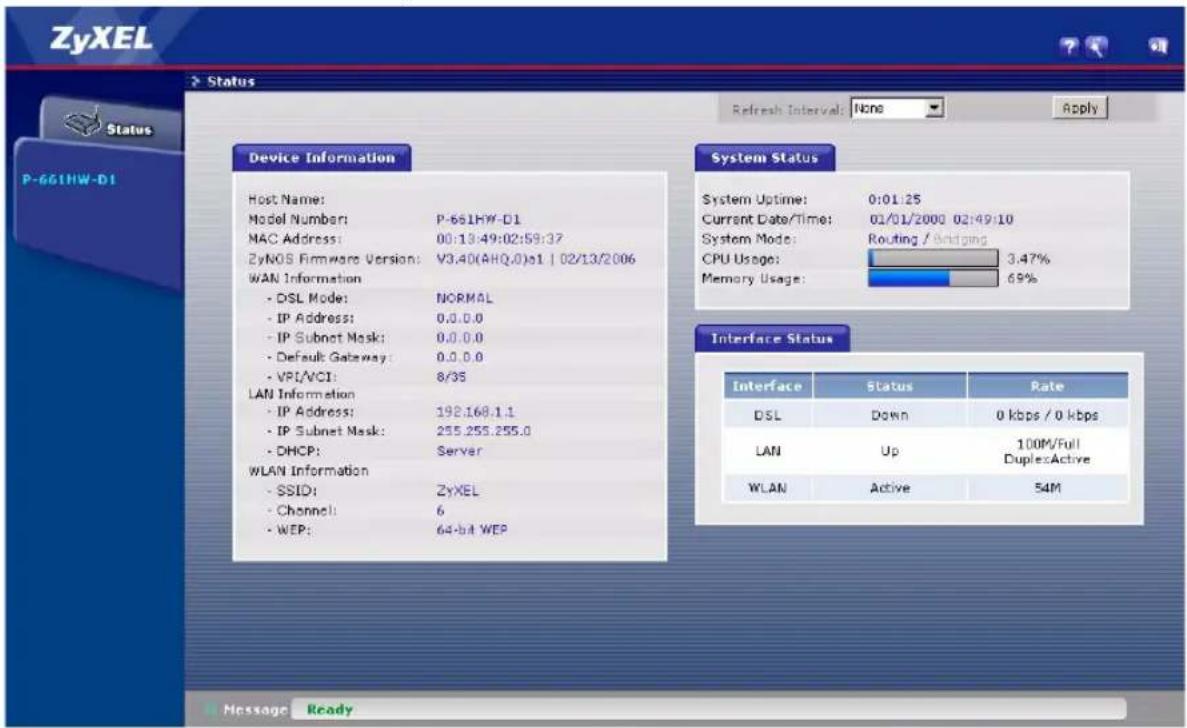Click firmware version V3.40(AHQ.0)a1 value
The image size is (1187, 728).
pos(536,259)
